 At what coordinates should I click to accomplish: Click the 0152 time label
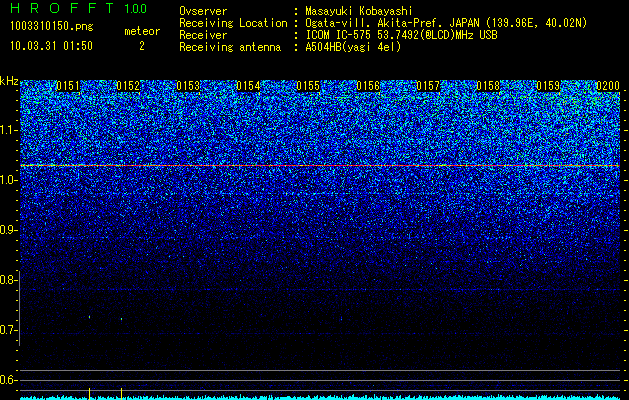pyautogui.click(x=128, y=86)
